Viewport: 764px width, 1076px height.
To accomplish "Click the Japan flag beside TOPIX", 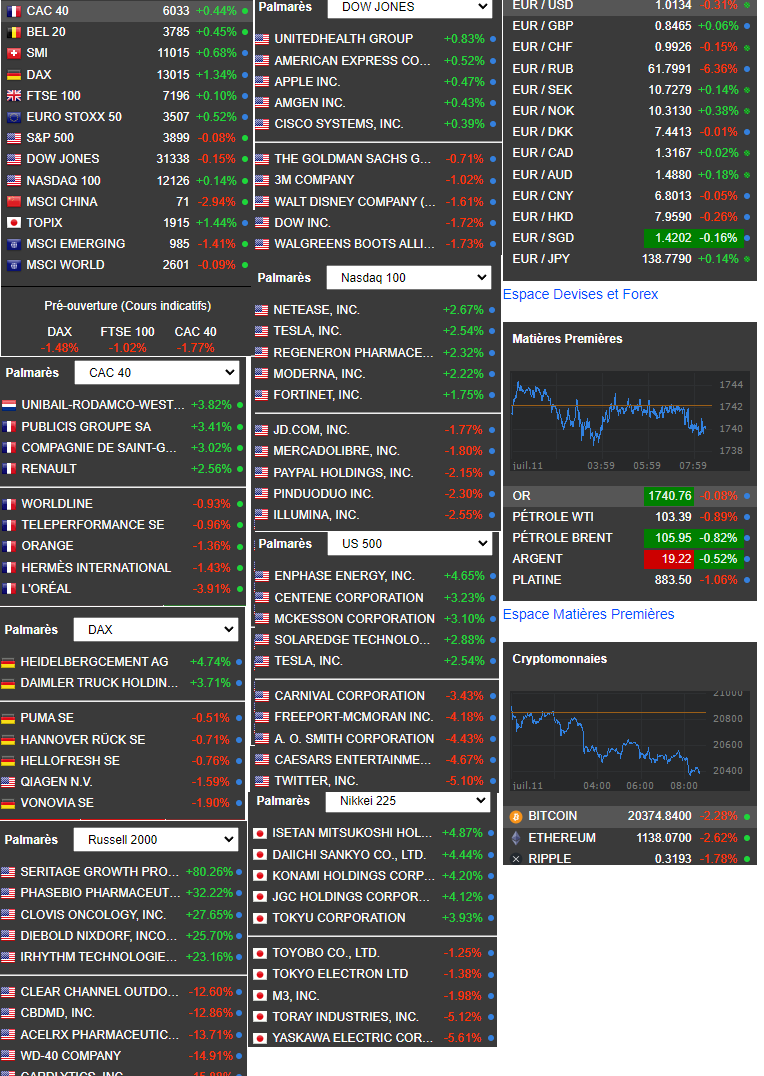I will pyautogui.click(x=14, y=223).
